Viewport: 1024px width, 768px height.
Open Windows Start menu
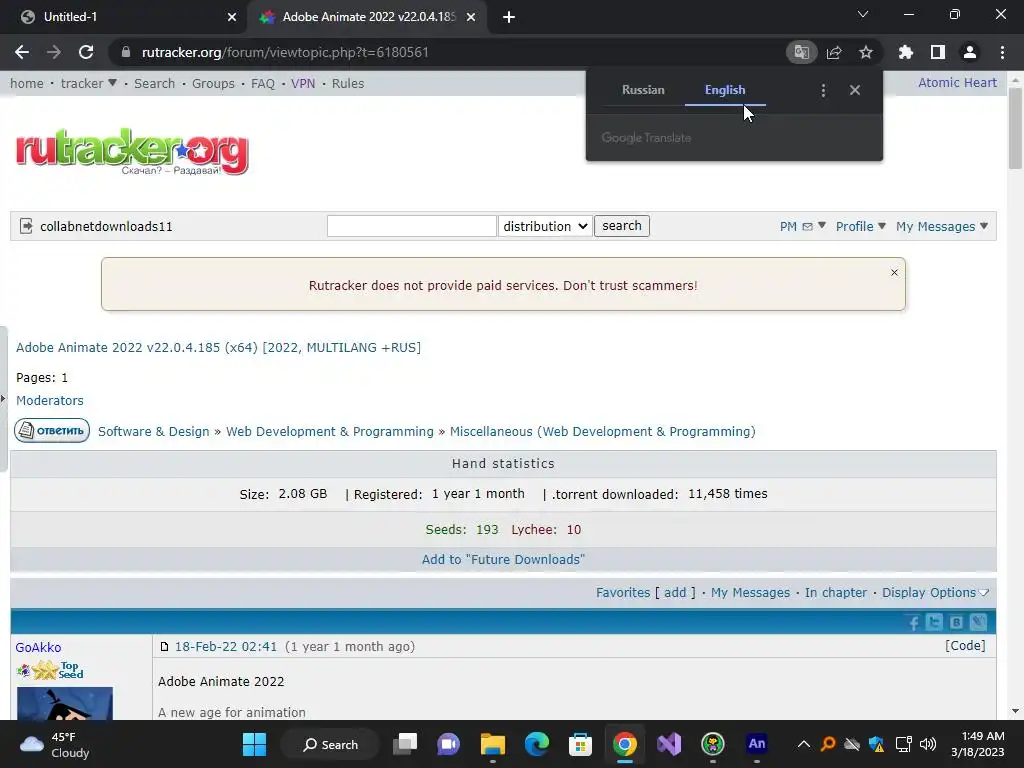click(x=254, y=744)
